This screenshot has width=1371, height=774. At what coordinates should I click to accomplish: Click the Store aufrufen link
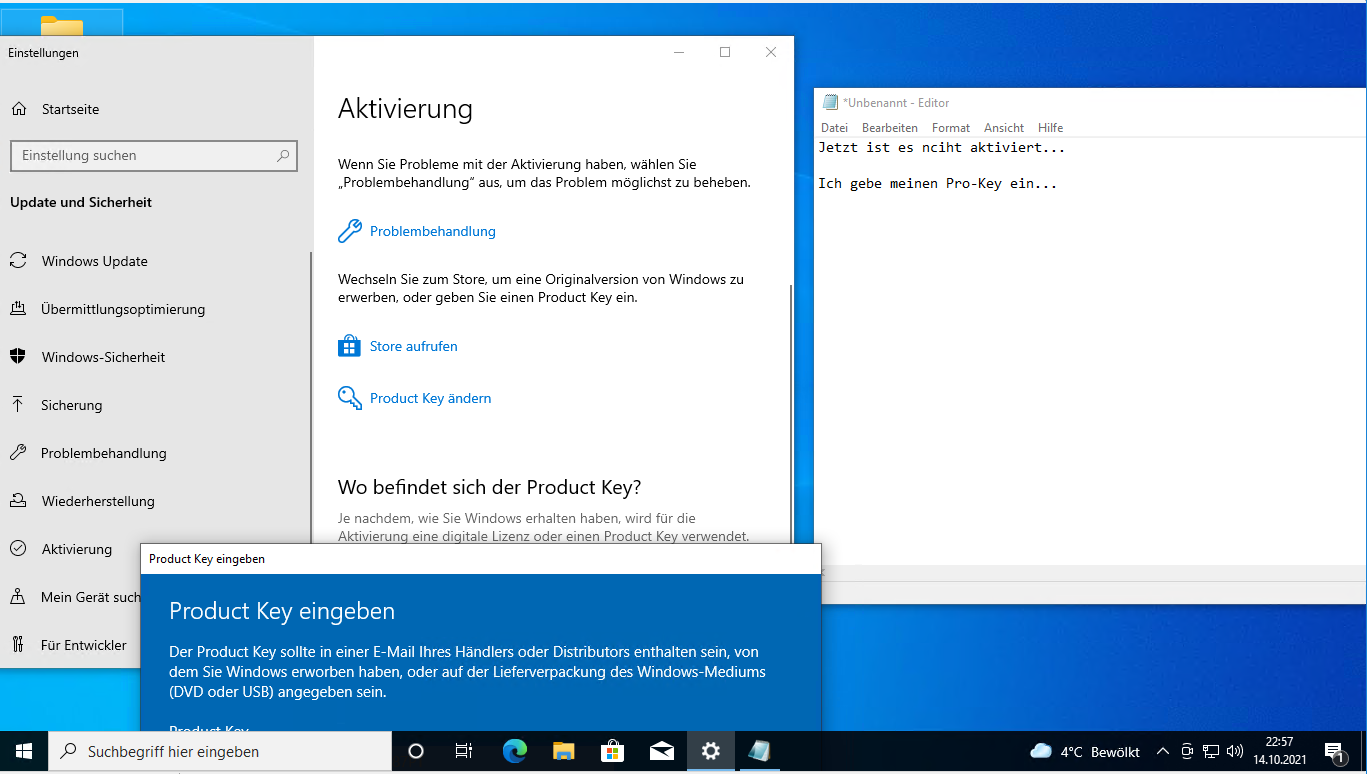click(414, 346)
